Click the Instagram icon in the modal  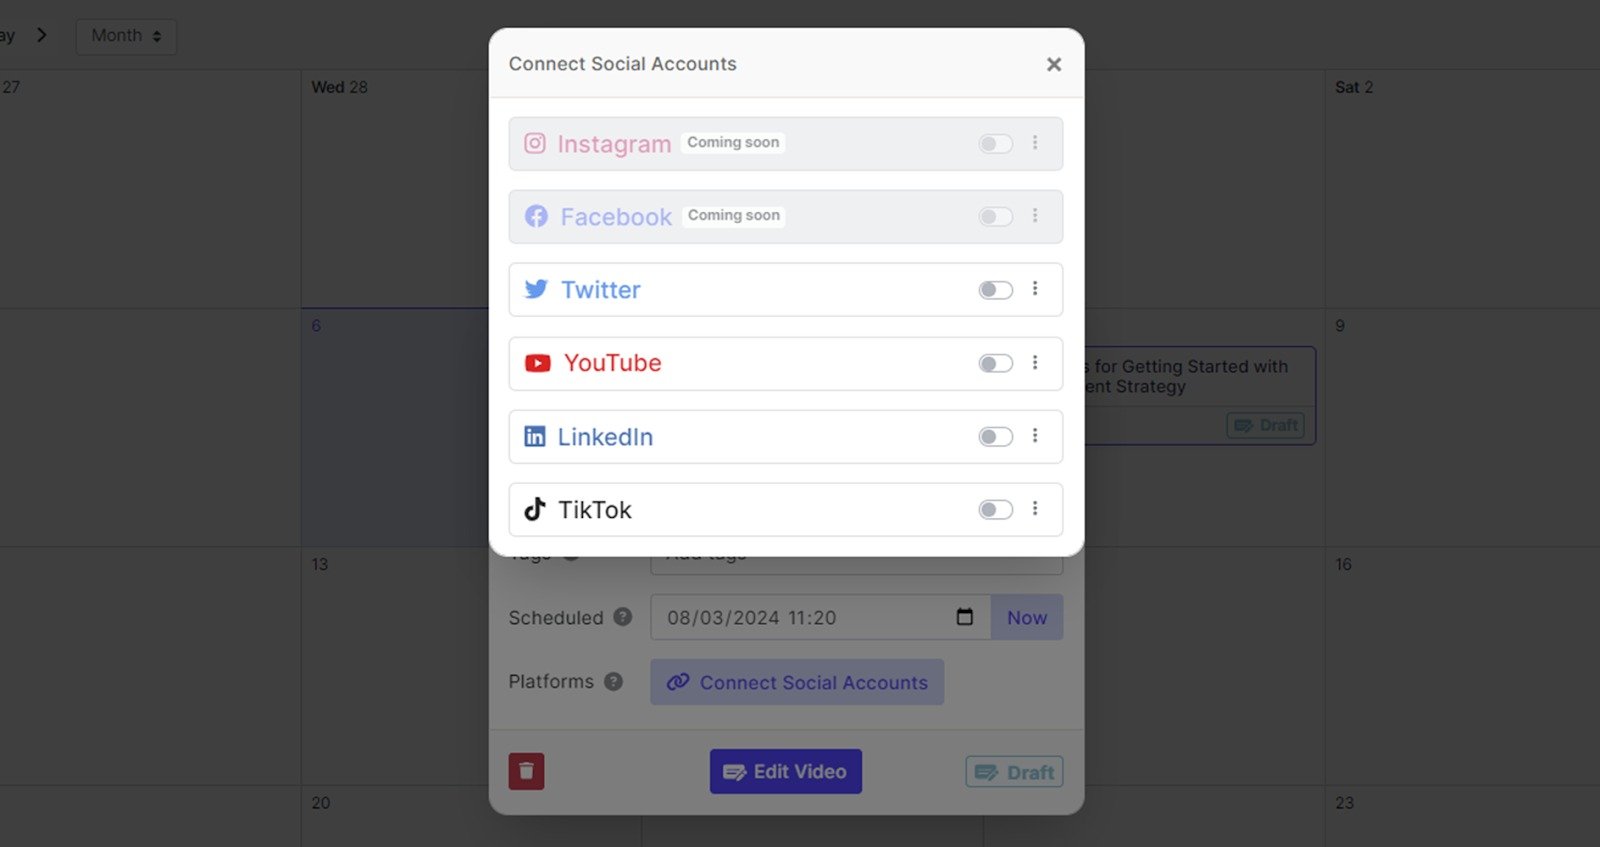point(536,143)
